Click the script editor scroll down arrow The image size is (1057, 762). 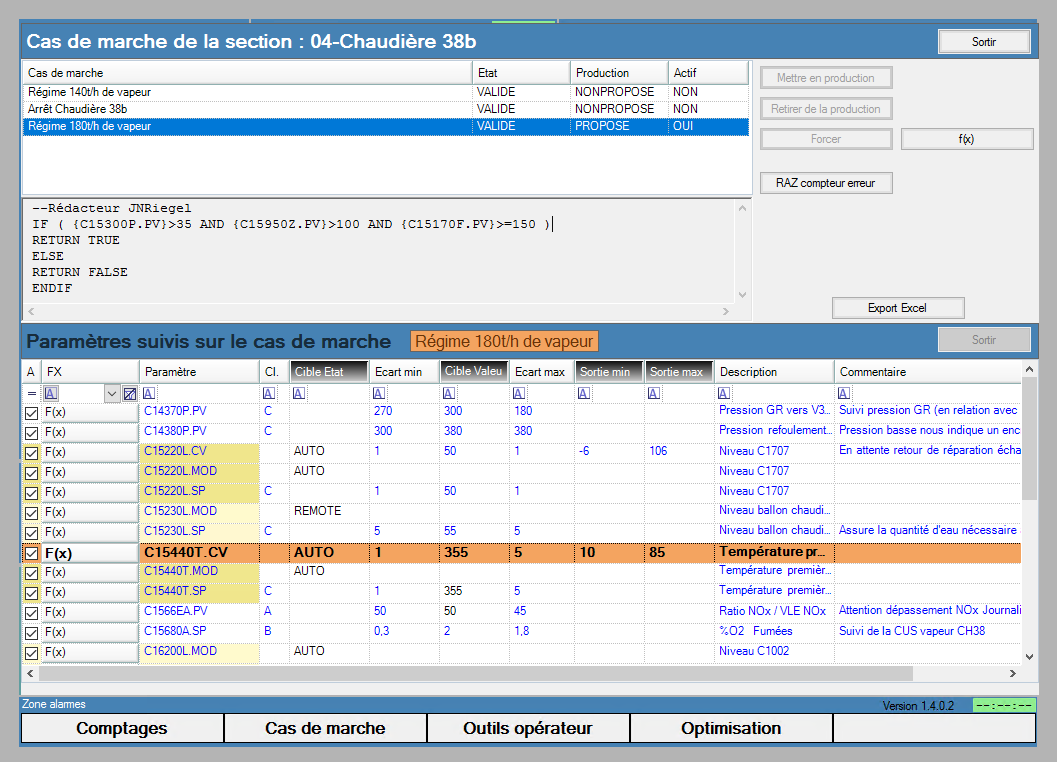tap(743, 295)
